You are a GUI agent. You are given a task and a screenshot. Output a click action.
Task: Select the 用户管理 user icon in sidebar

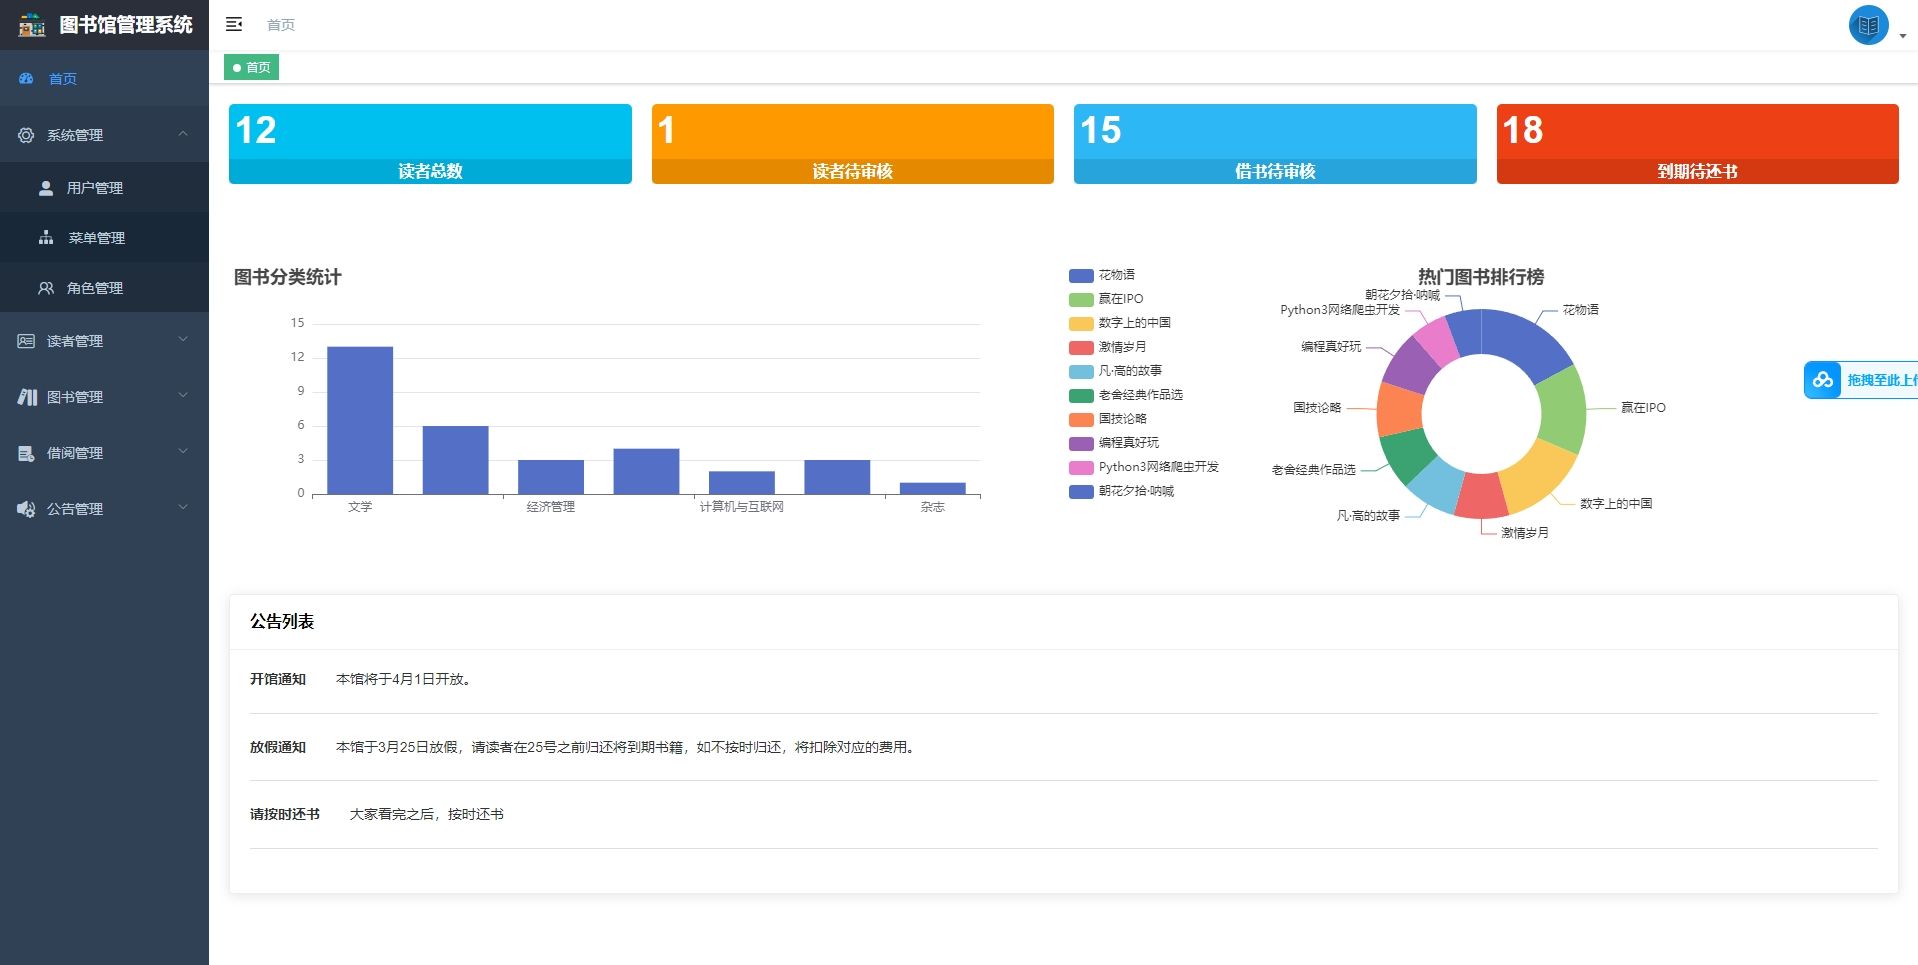point(45,187)
